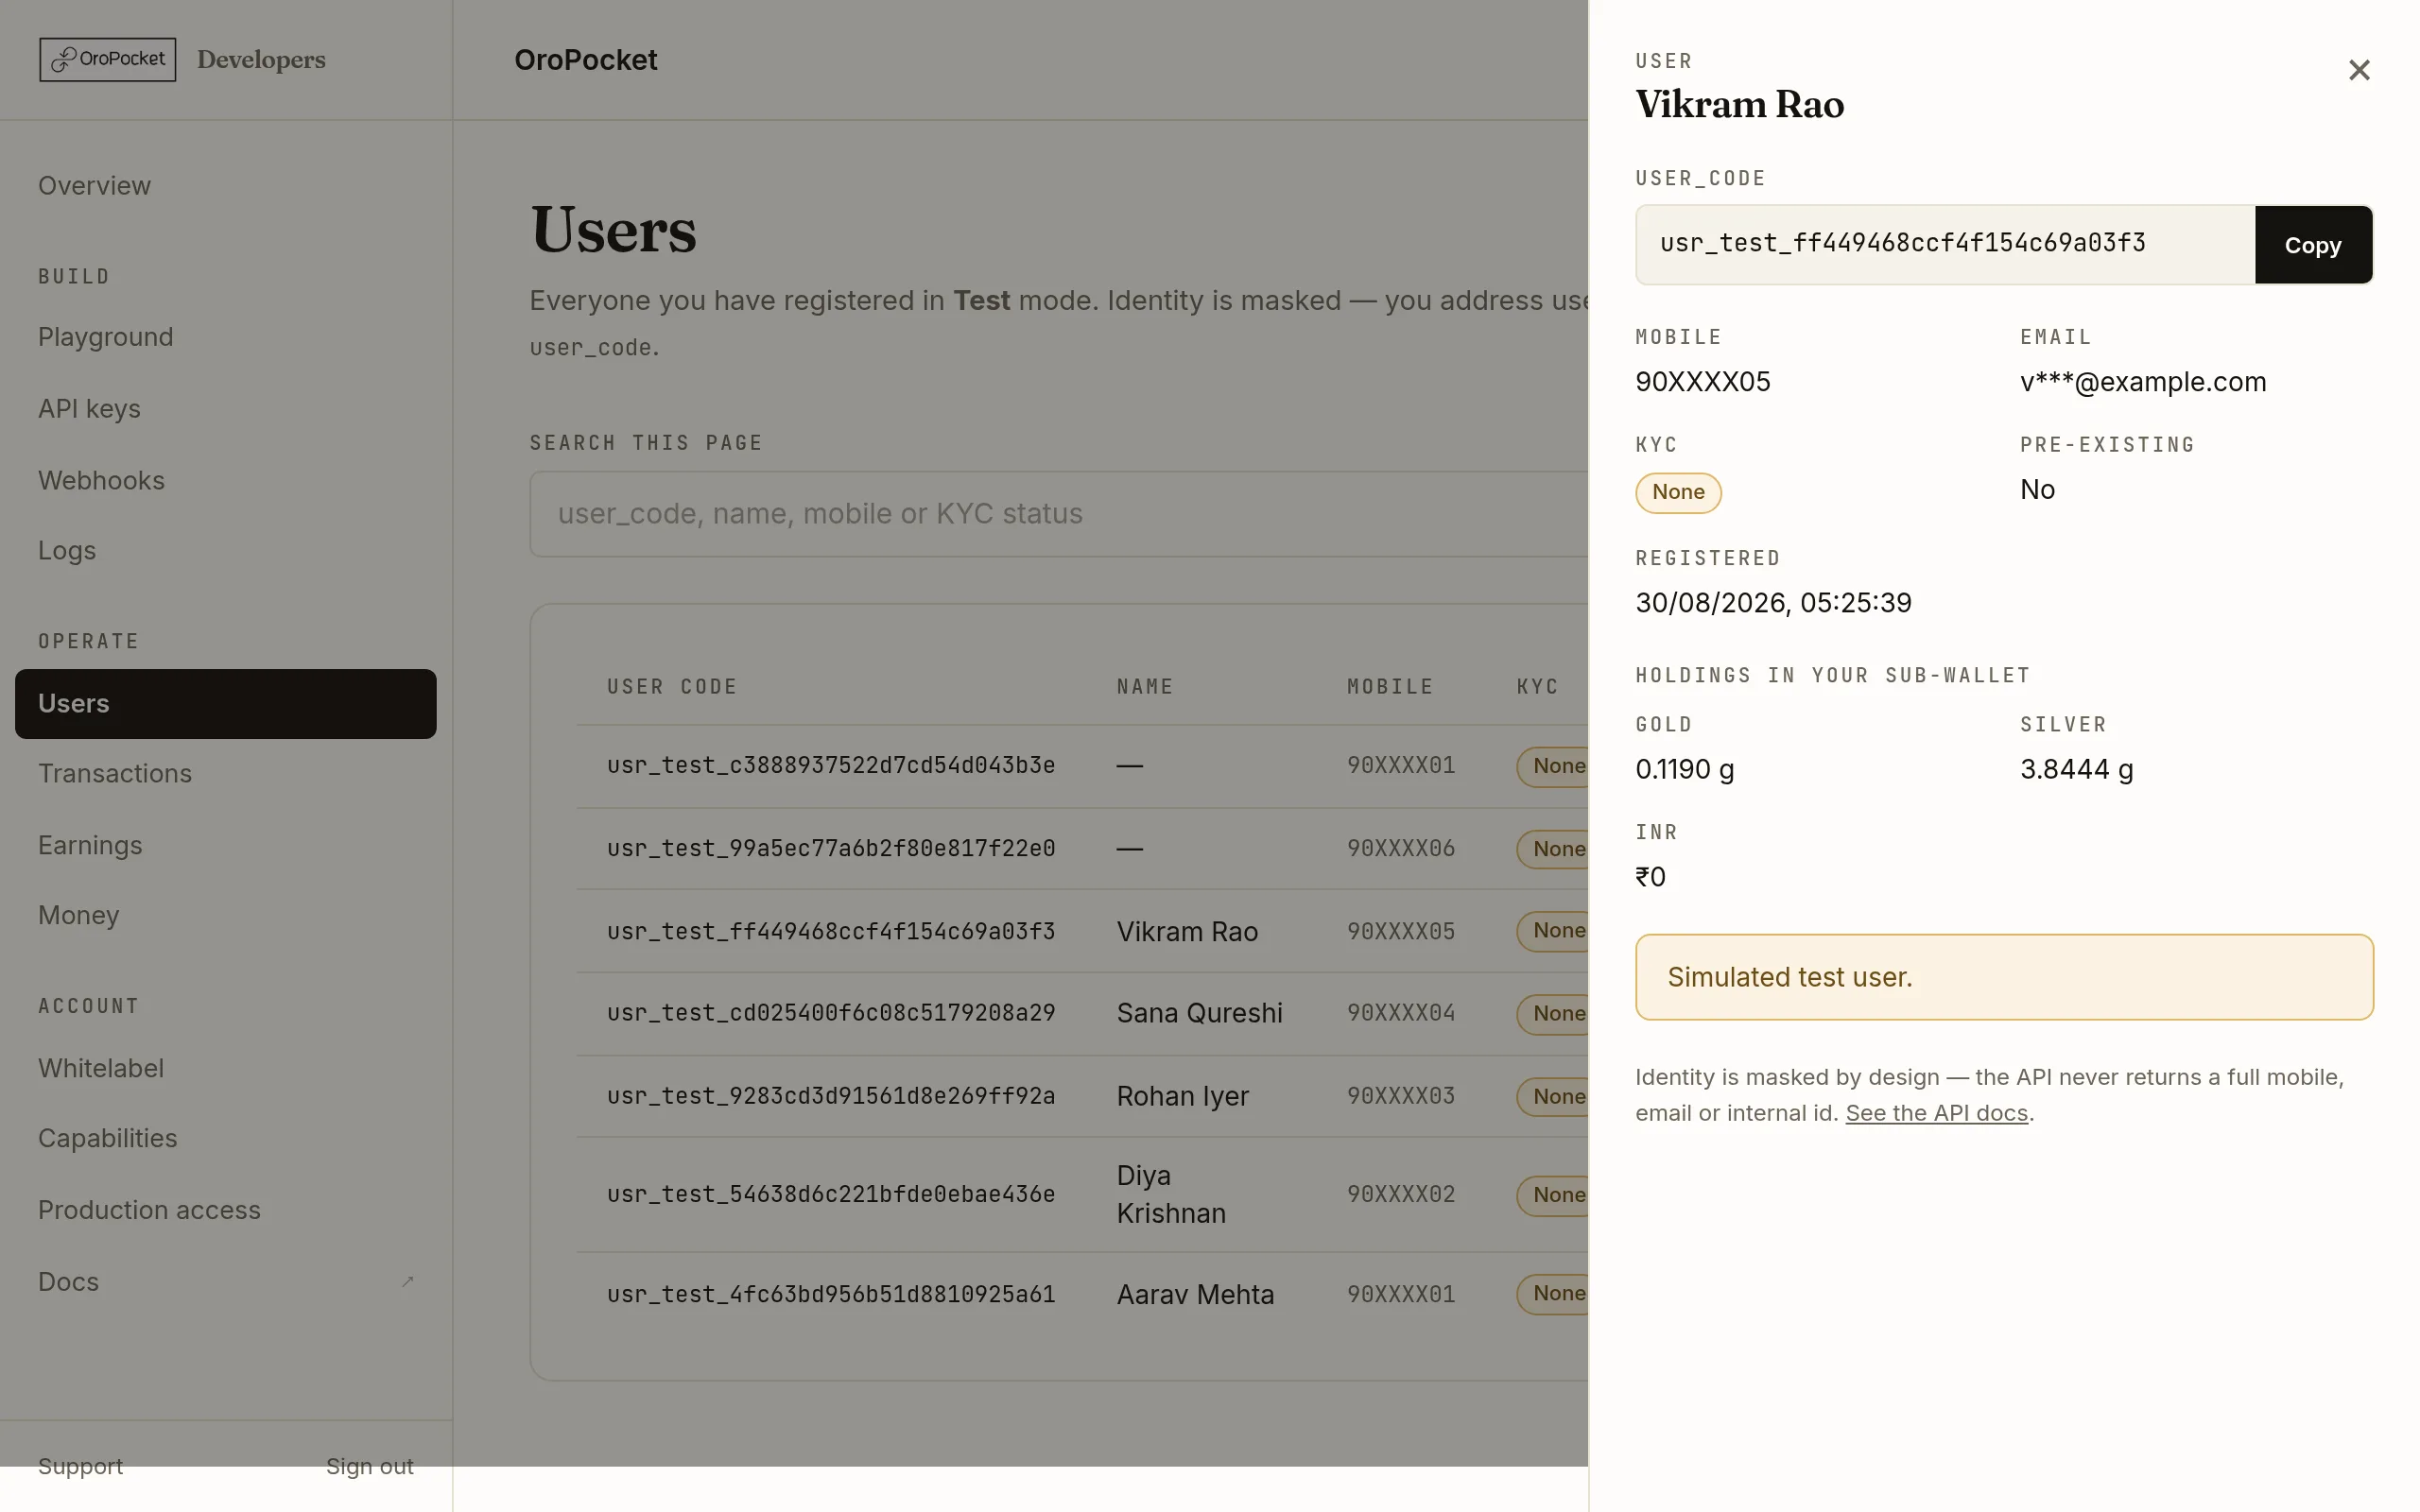The height and width of the screenshot is (1512, 2420).
Task: Click the Simulated test user notice
Action: coord(2004,978)
